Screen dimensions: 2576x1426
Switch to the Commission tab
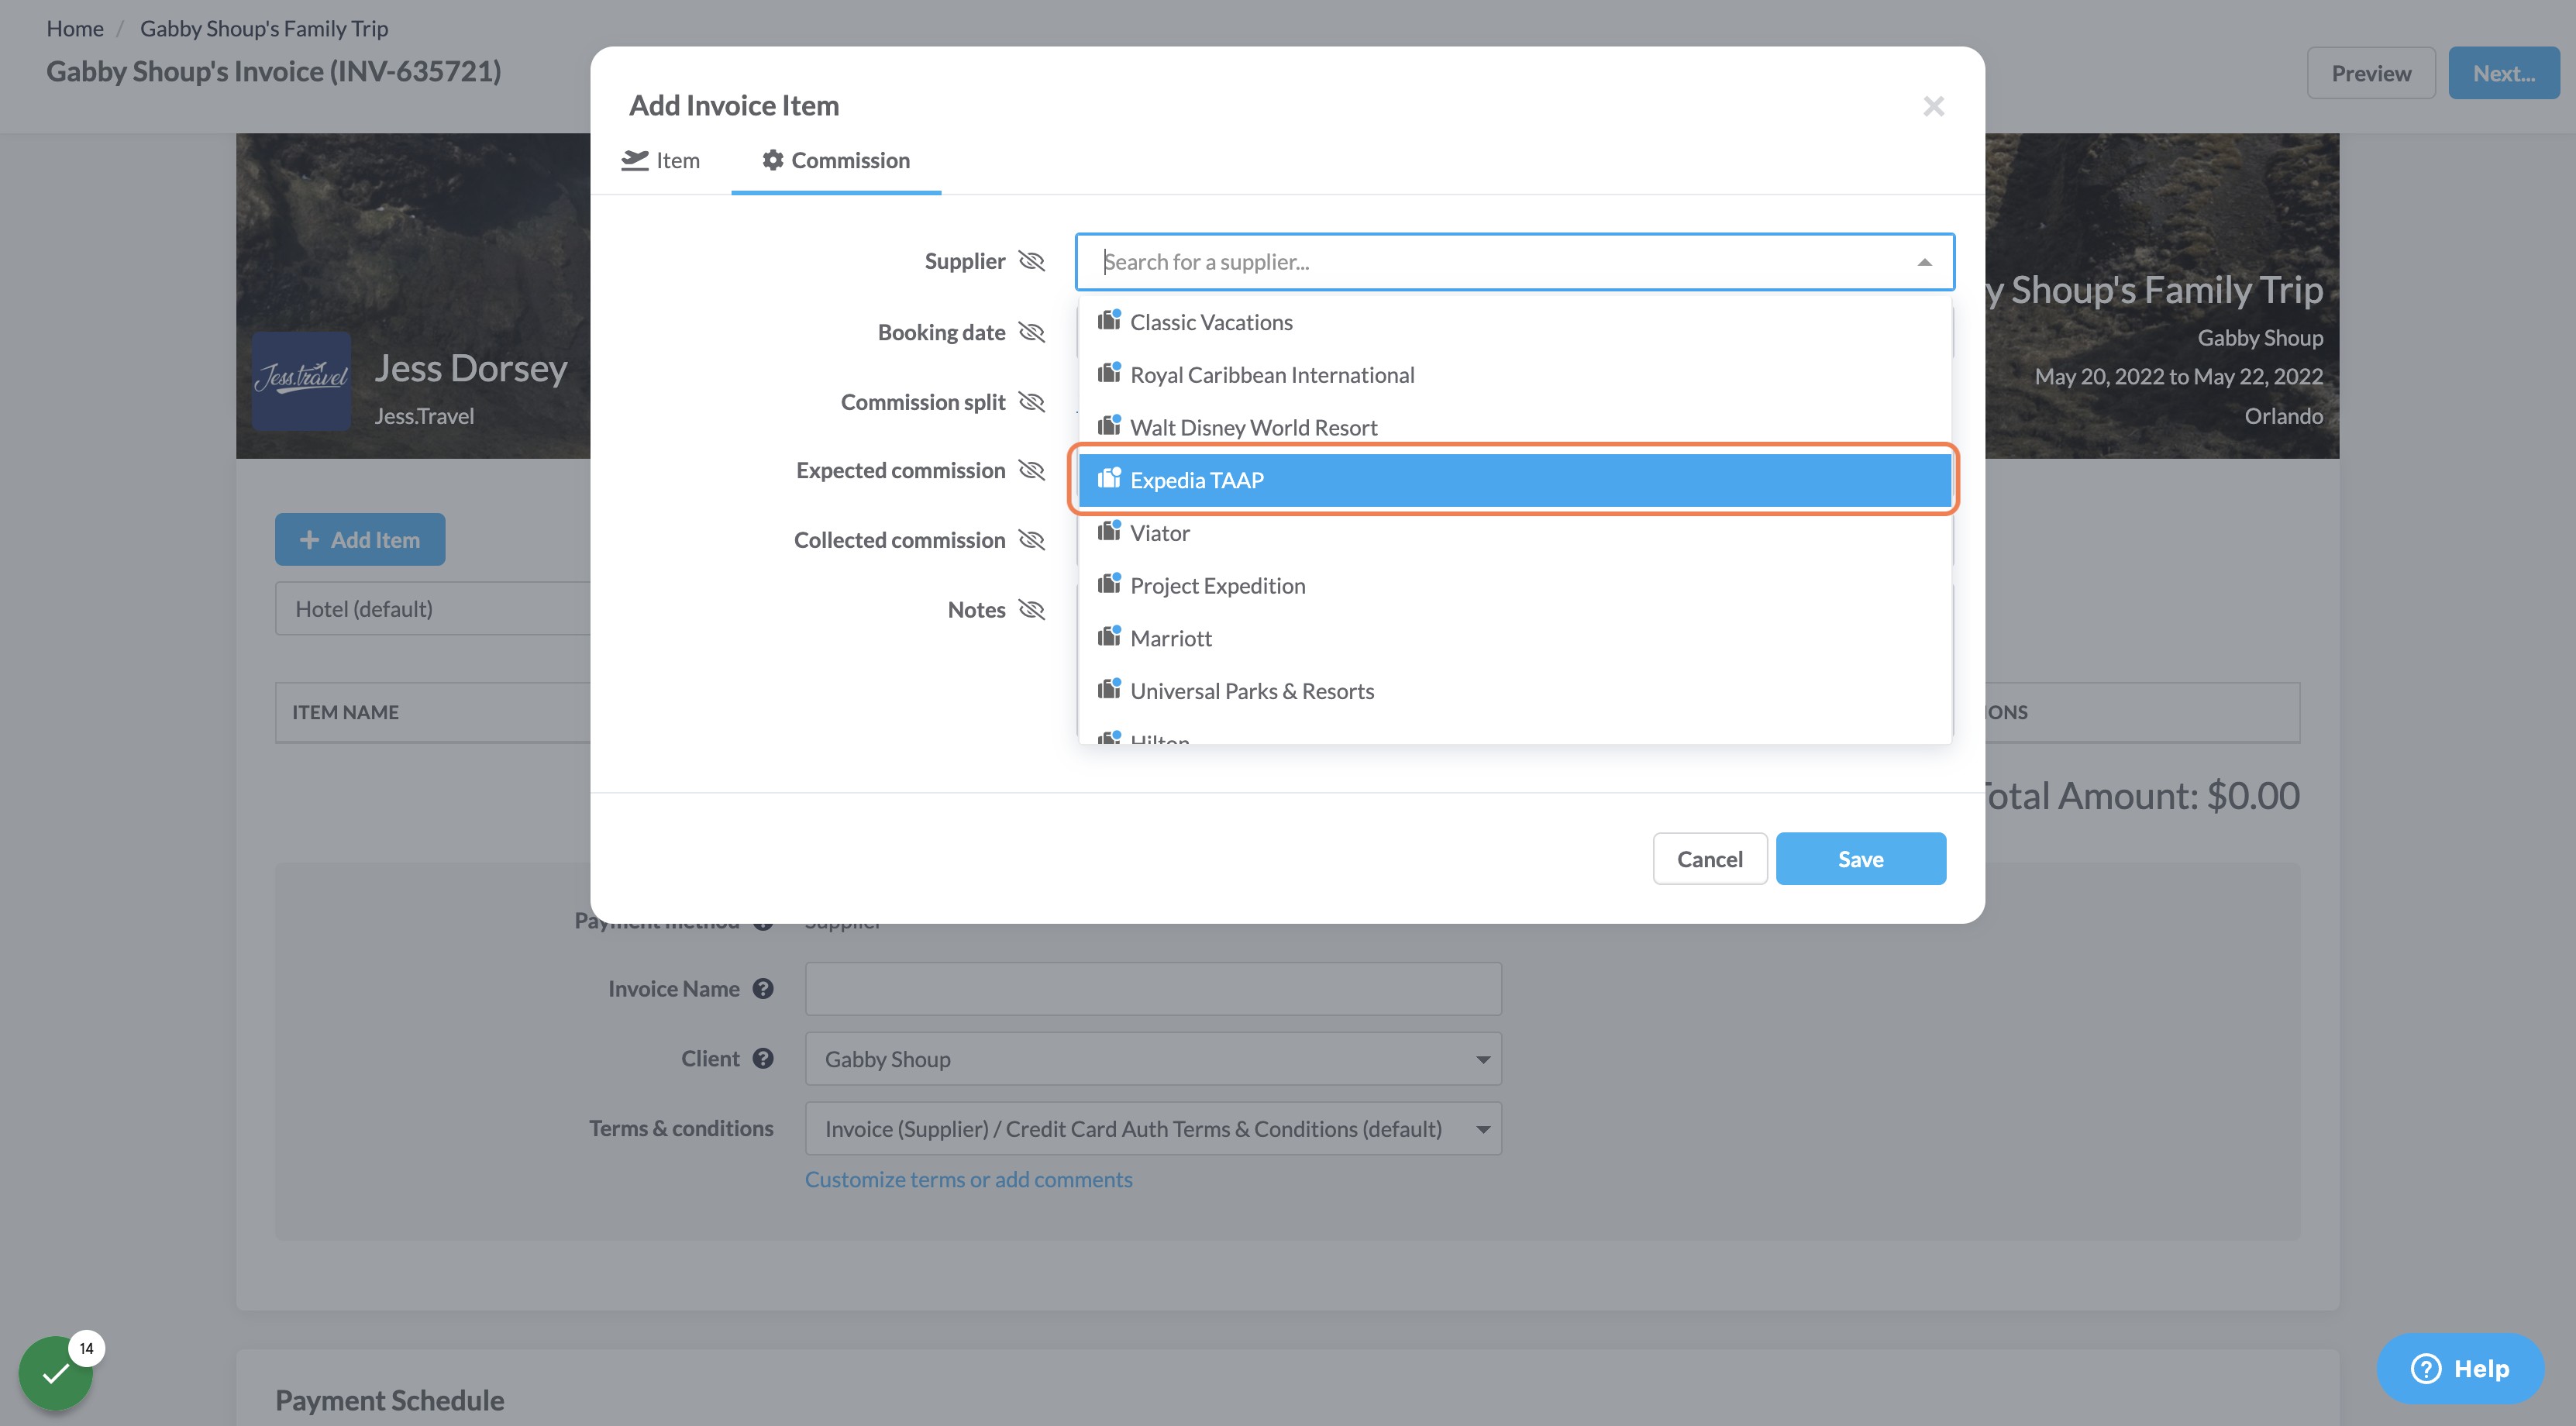(x=836, y=160)
